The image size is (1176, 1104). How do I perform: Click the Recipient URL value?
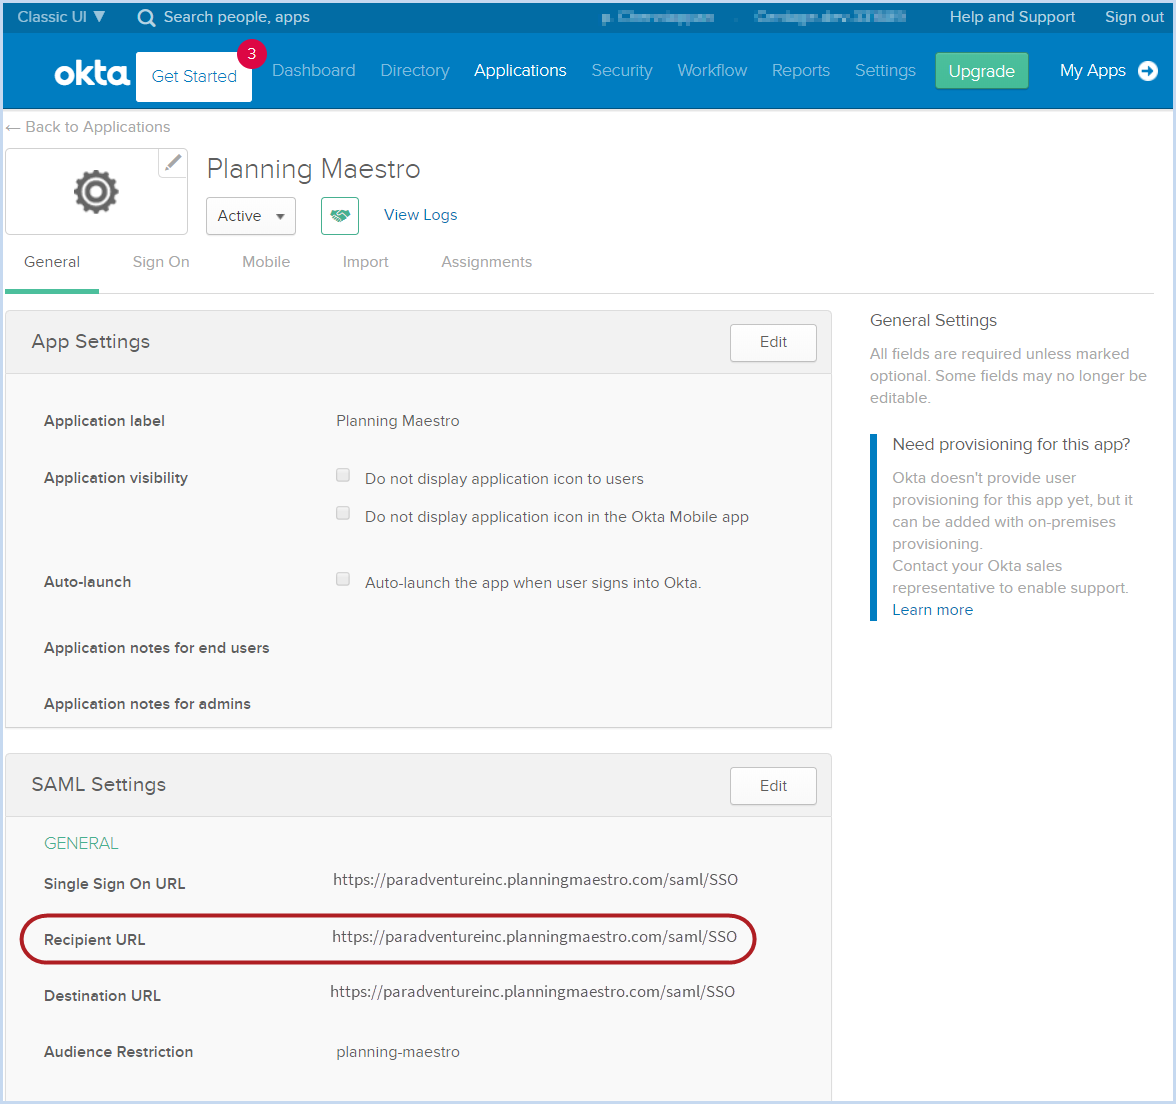[x=535, y=937]
